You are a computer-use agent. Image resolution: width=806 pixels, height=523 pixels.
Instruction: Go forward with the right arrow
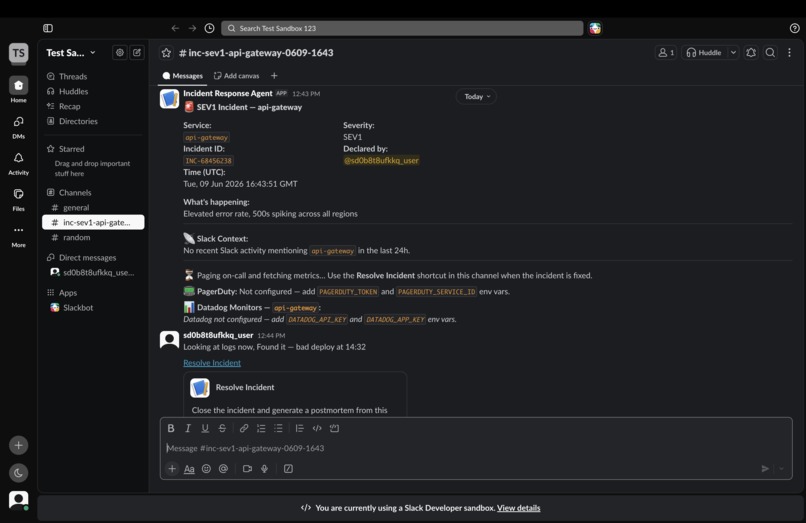tap(192, 28)
